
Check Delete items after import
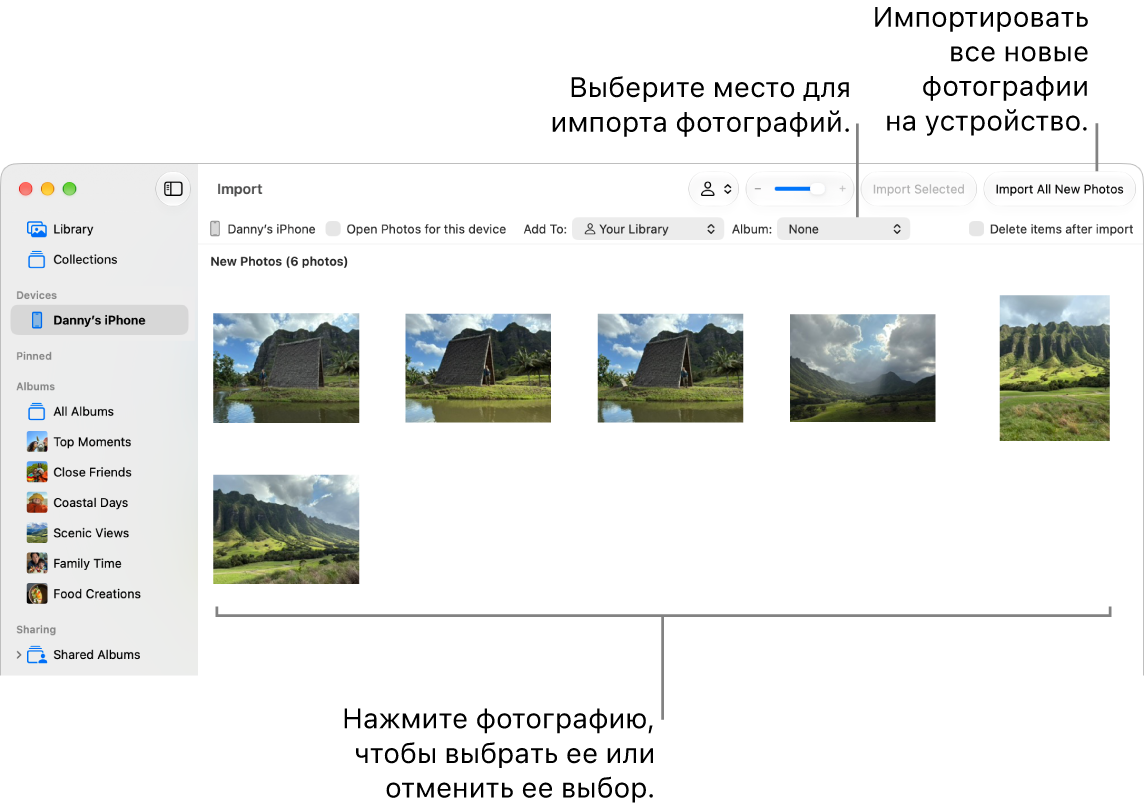[976, 229]
